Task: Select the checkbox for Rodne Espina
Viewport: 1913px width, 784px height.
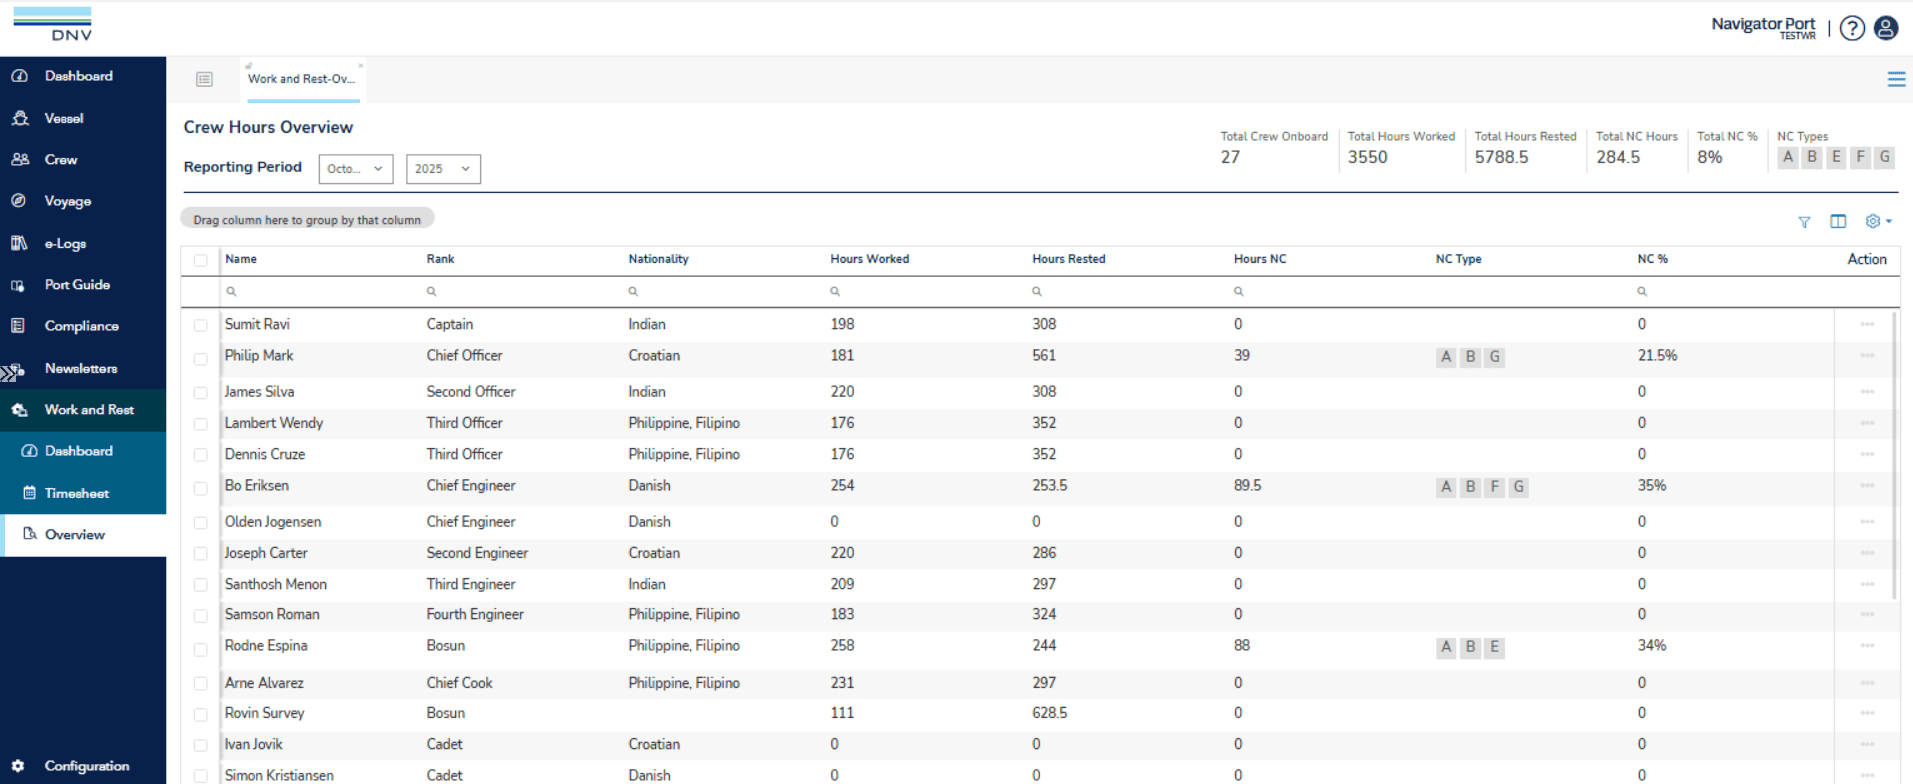Action: (x=201, y=649)
